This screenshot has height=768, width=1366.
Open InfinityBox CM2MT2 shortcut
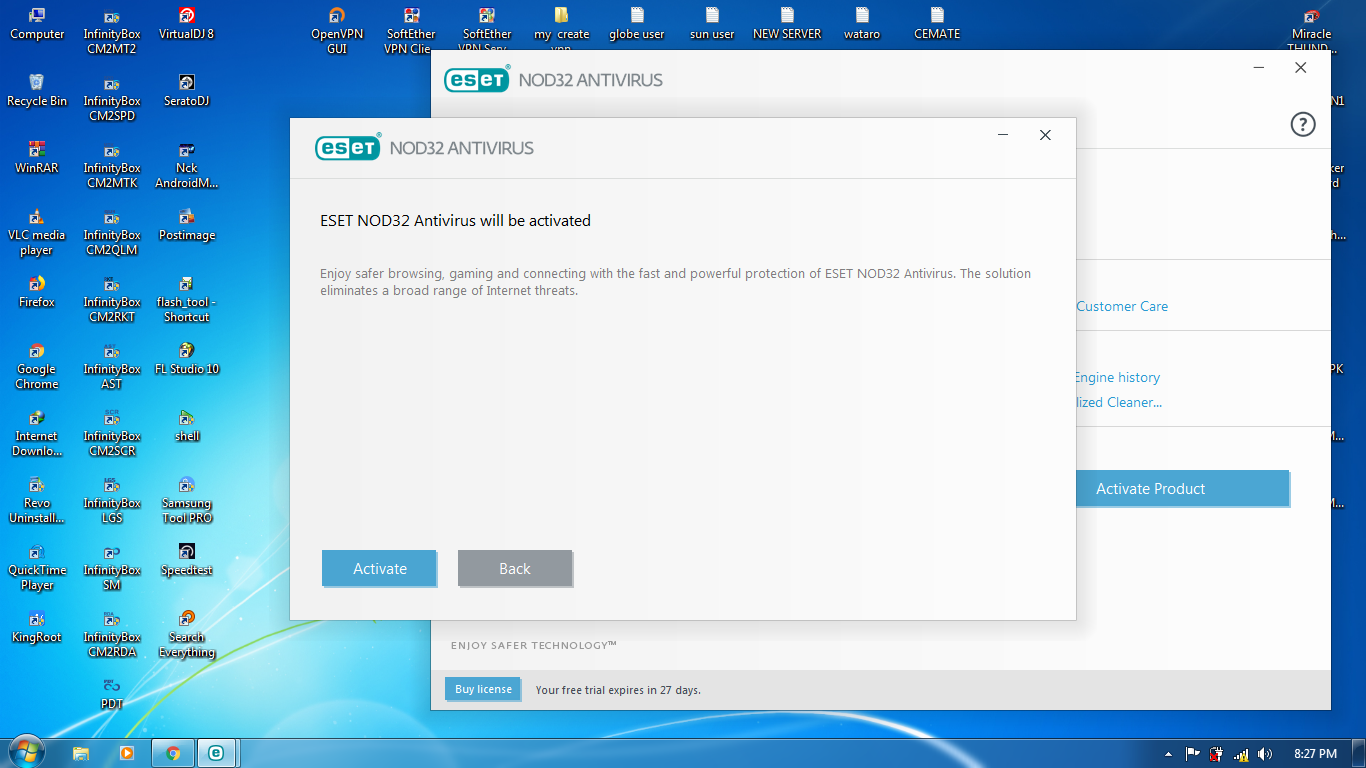point(112,32)
